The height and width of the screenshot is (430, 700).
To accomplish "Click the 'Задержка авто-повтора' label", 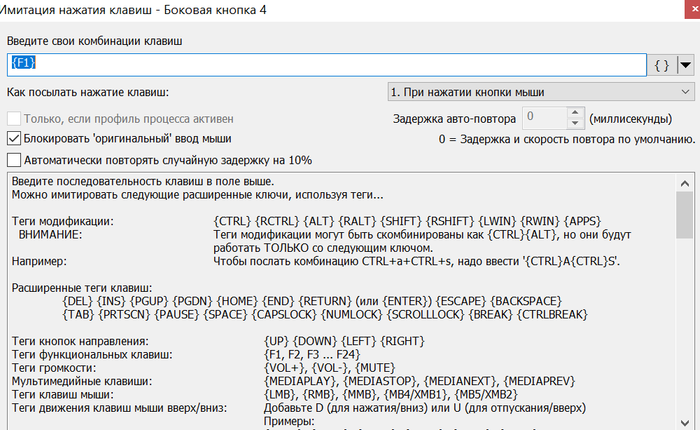I will pos(457,118).
